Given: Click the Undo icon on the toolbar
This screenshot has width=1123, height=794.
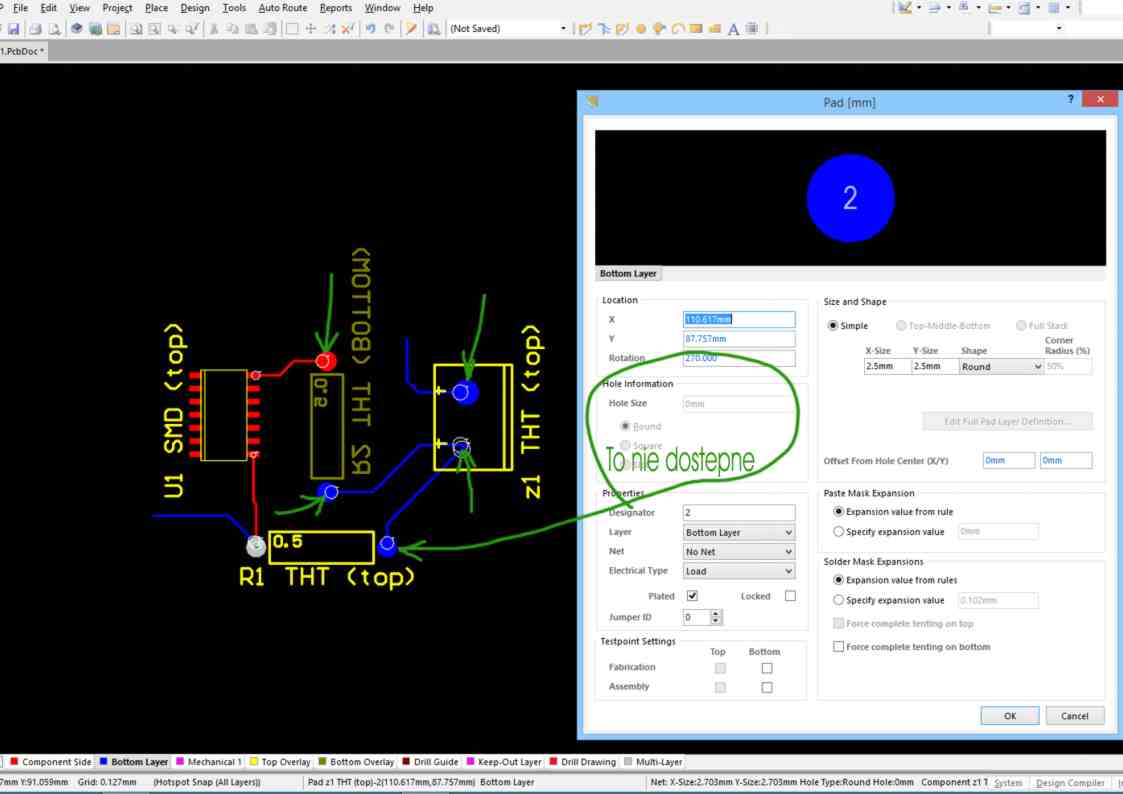Looking at the screenshot, I should pos(371,29).
